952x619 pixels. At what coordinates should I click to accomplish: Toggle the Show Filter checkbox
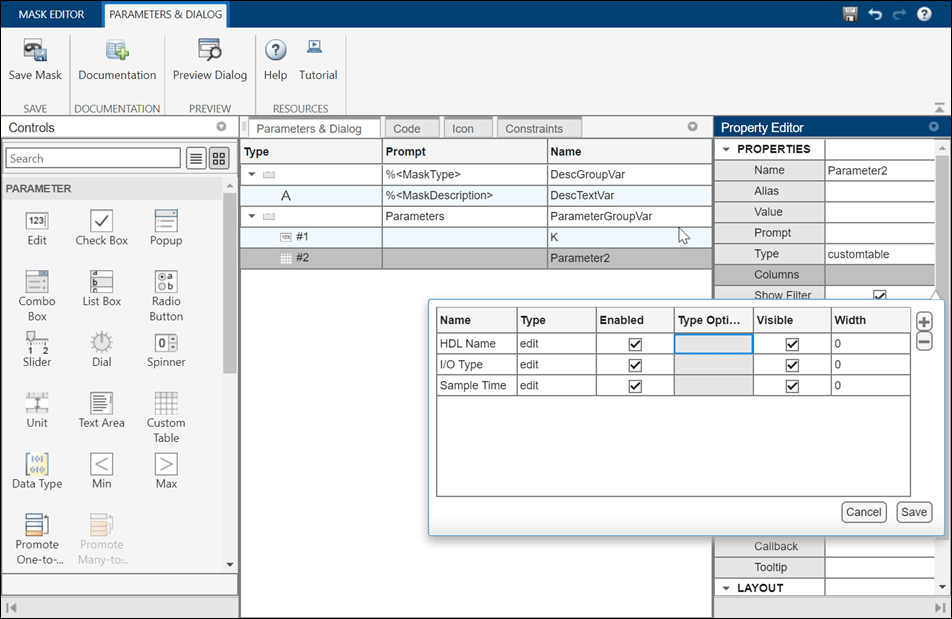click(x=879, y=296)
